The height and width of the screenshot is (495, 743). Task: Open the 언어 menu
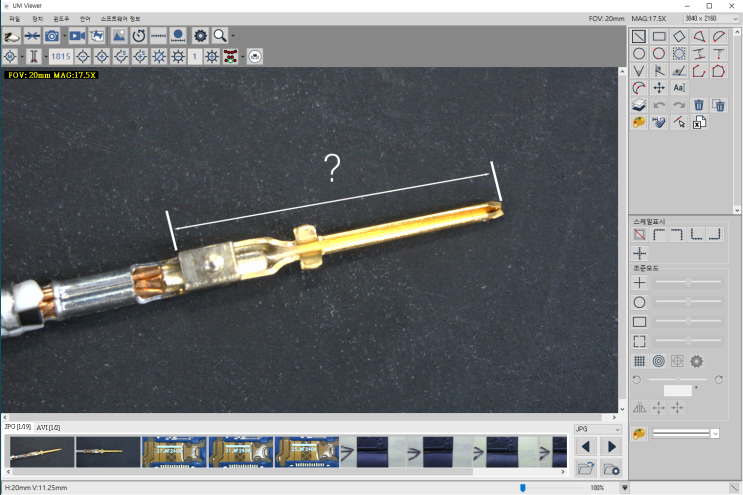85,19
